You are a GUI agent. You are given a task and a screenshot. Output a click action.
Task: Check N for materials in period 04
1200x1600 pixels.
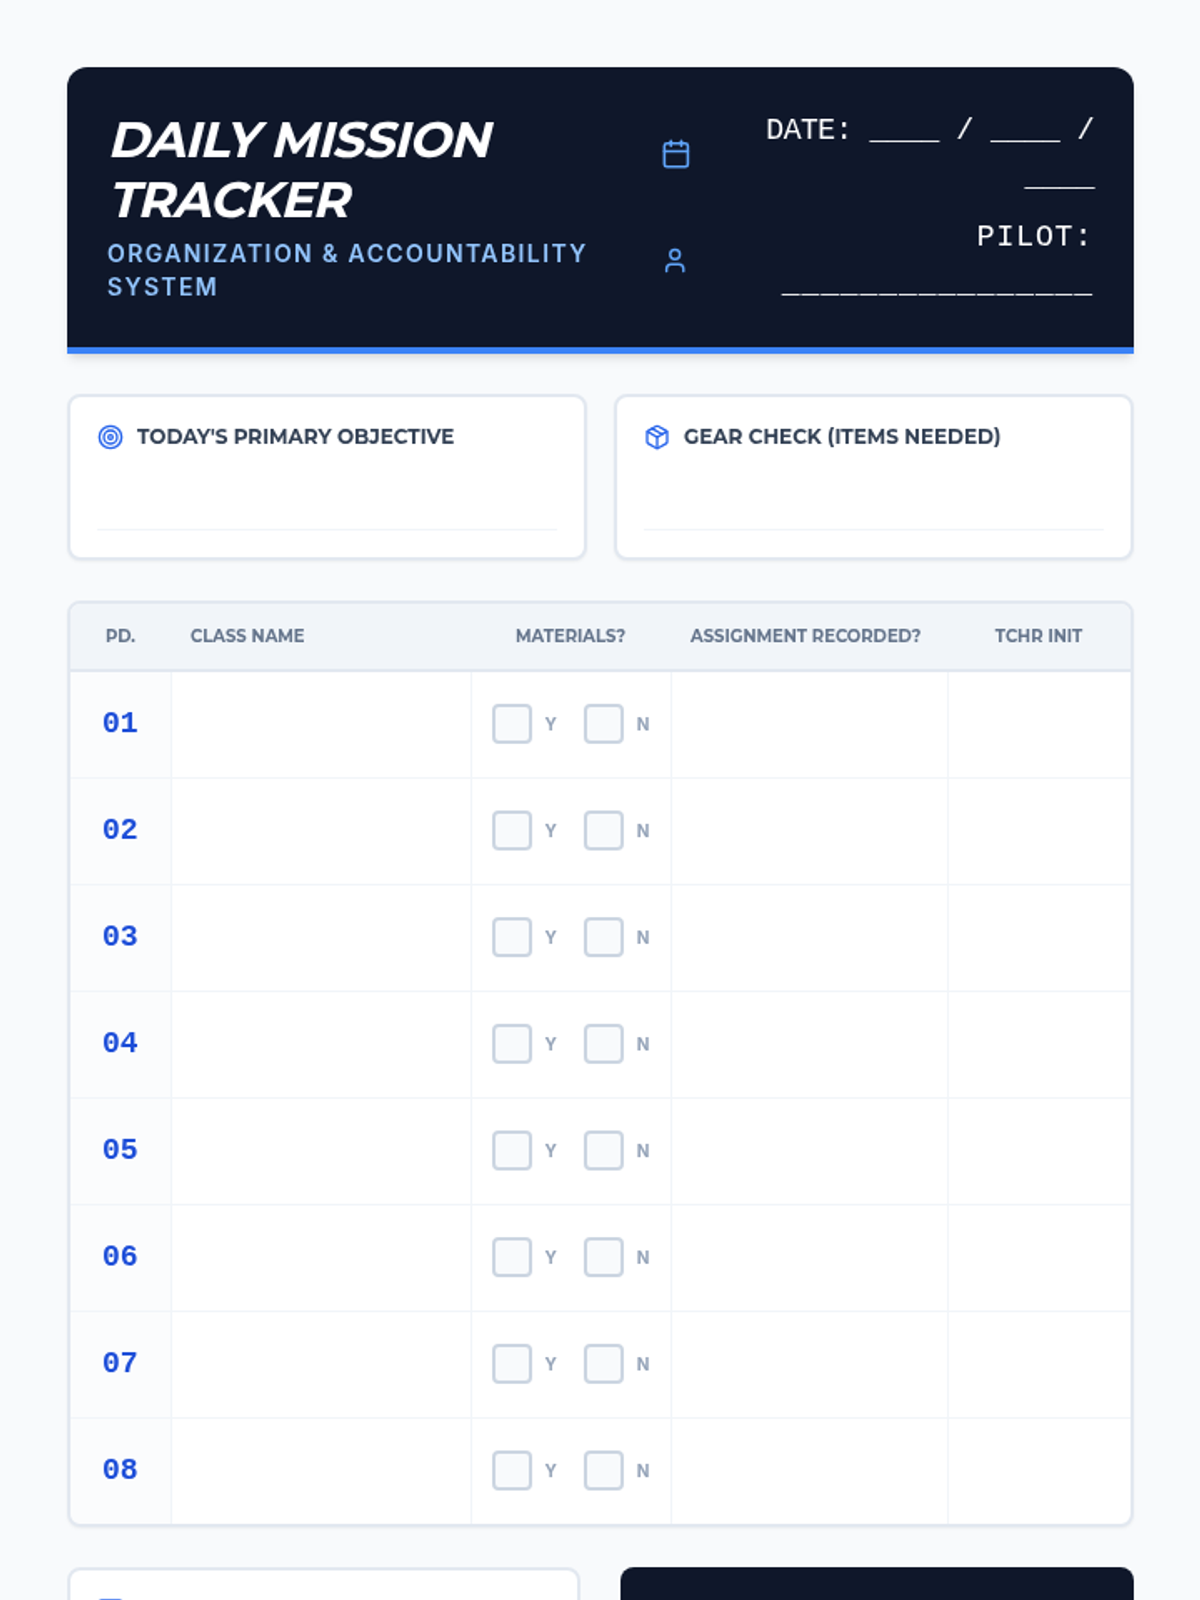(603, 1044)
